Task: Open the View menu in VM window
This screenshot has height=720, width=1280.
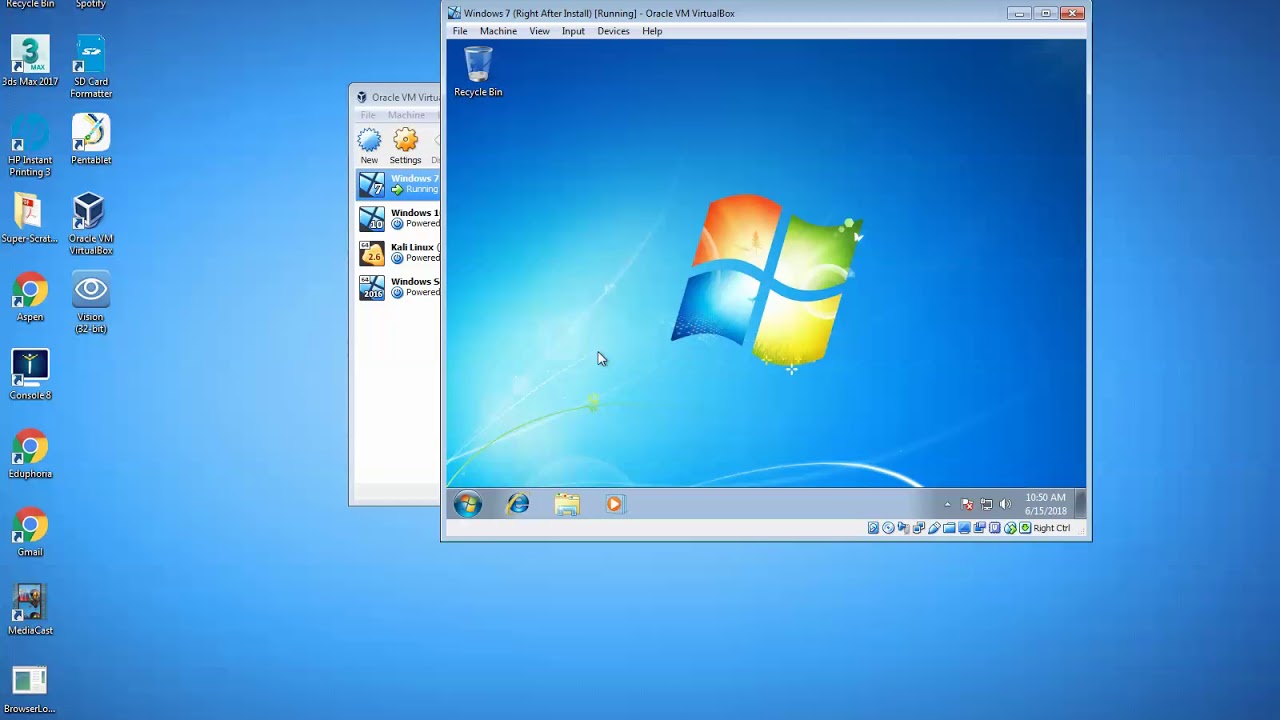Action: tap(539, 31)
